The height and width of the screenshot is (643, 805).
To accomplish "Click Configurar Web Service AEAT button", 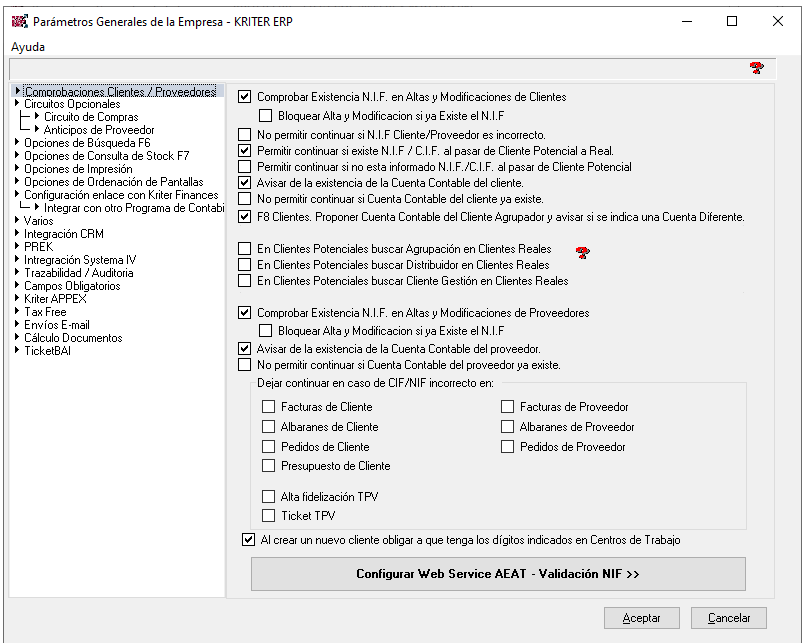I will pyautogui.click(x=497, y=574).
